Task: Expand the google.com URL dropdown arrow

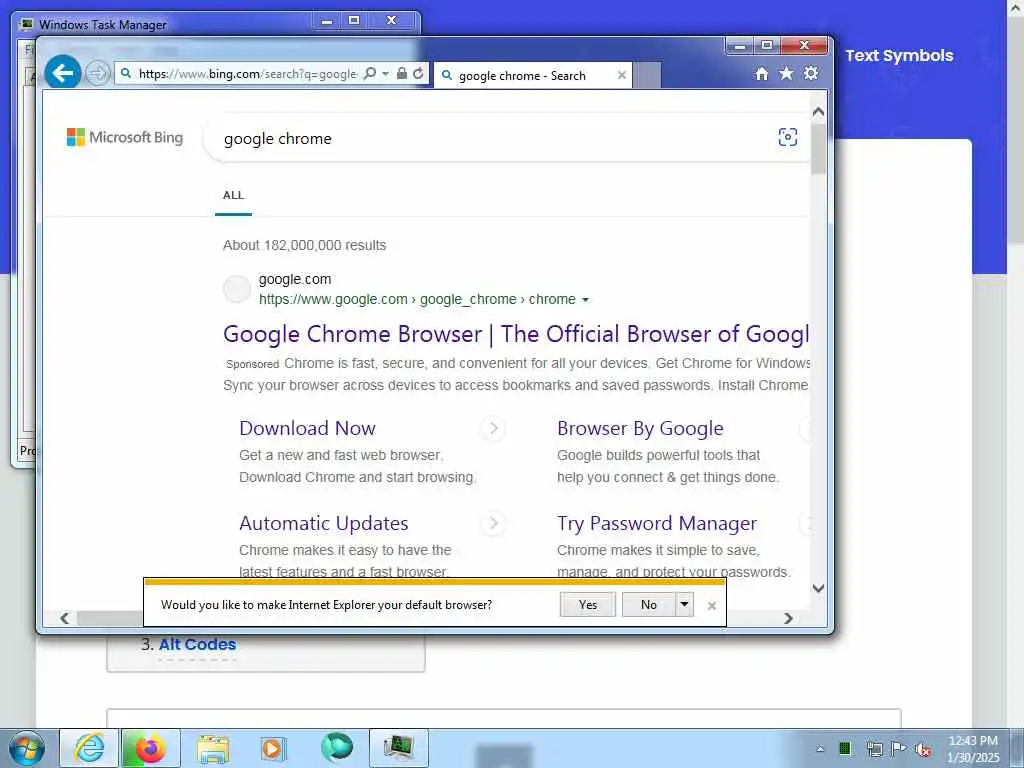Action: pyautogui.click(x=585, y=300)
